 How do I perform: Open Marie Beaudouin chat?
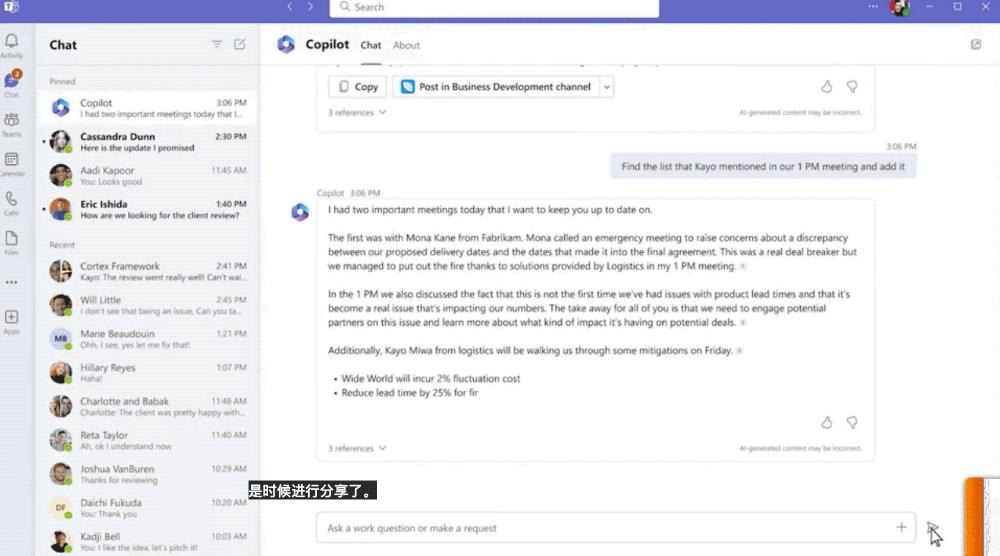147,339
